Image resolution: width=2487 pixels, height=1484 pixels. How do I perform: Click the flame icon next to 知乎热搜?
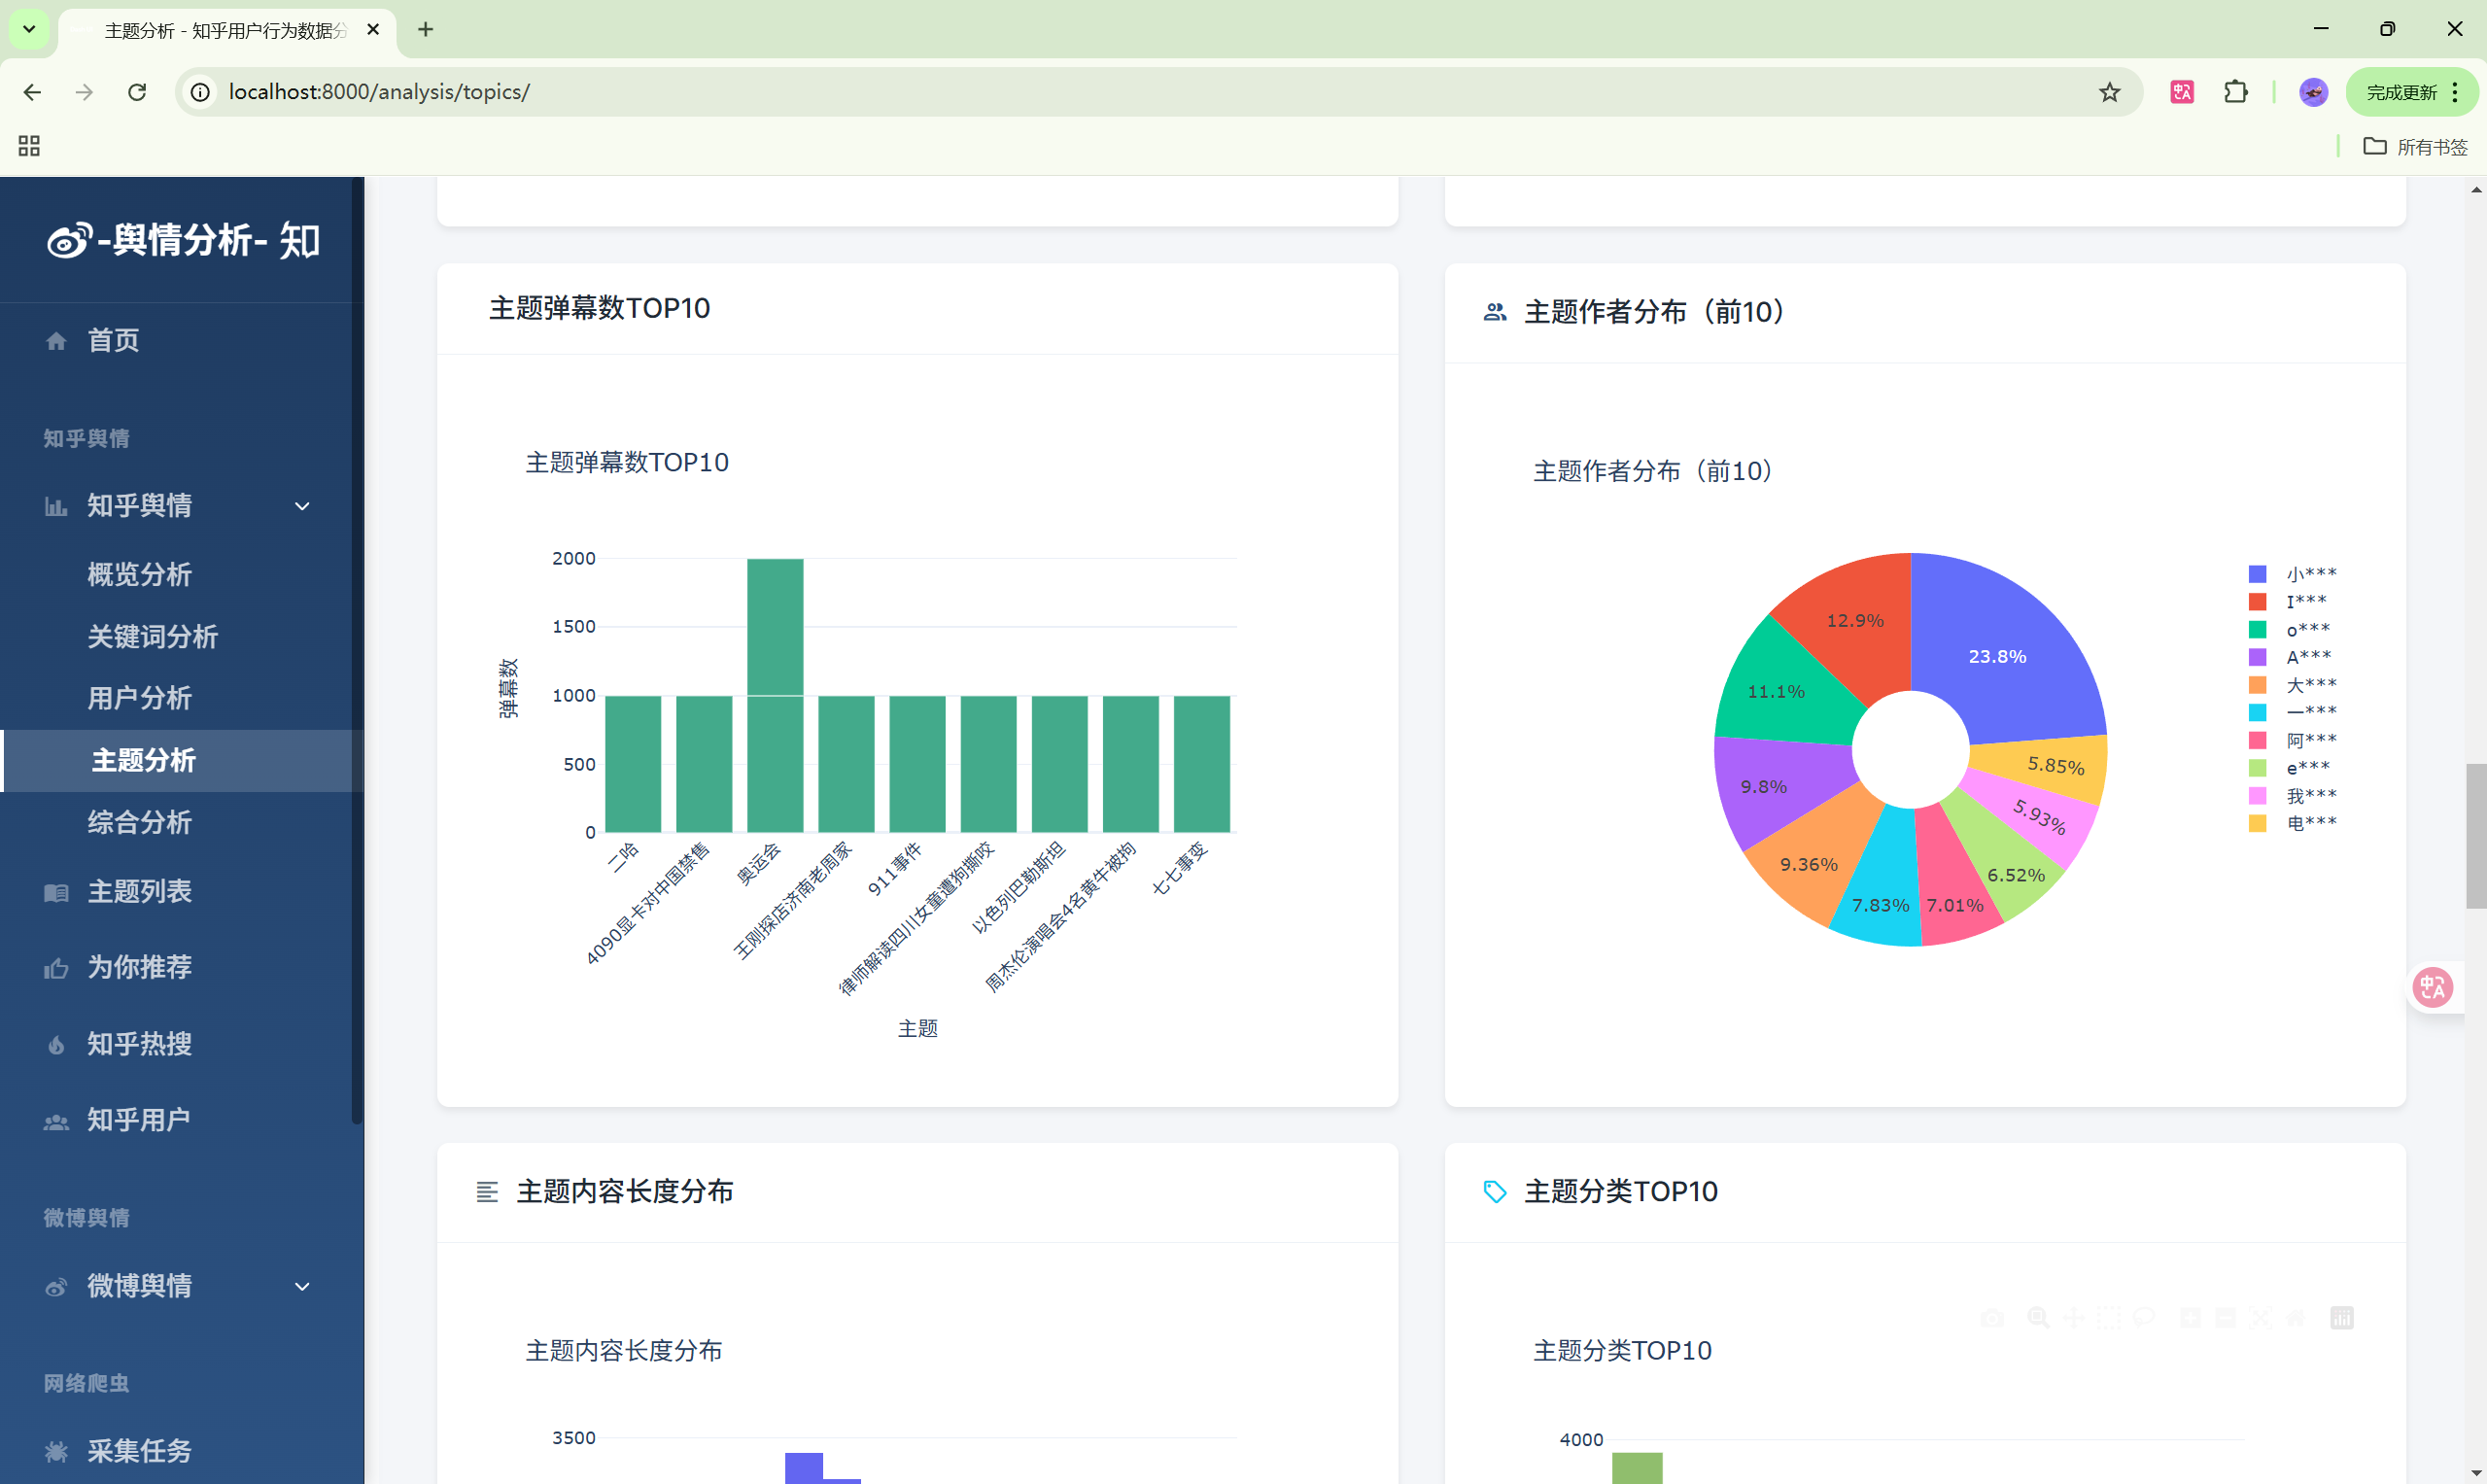pos(56,1045)
